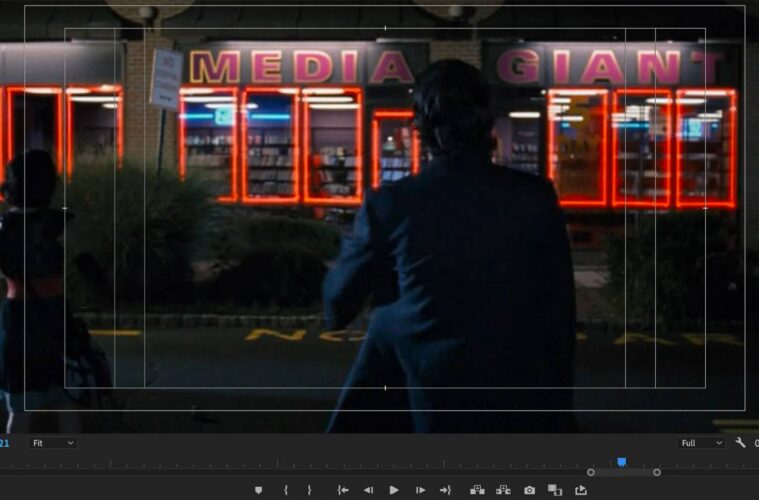The width and height of the screenshot is (759, 500).
Task: Click the blue playhead marker
Action: (621, 462)
